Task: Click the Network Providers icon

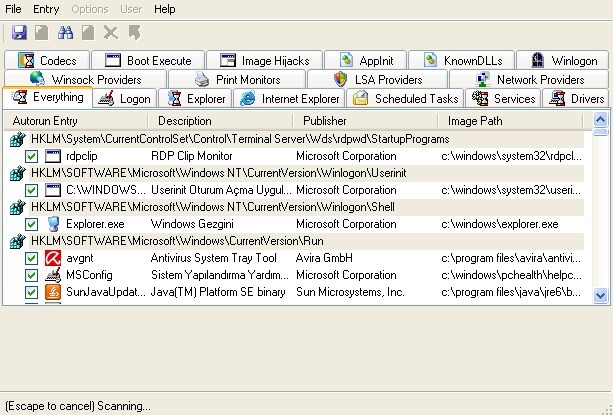Action: (483, 79)
